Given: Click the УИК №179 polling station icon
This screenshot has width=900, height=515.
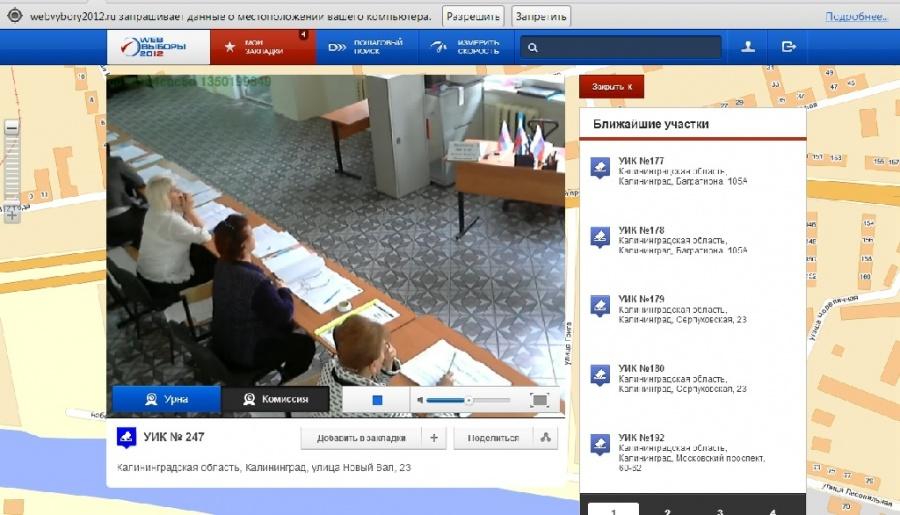Looking at the screenshot, I should (599, 305).
